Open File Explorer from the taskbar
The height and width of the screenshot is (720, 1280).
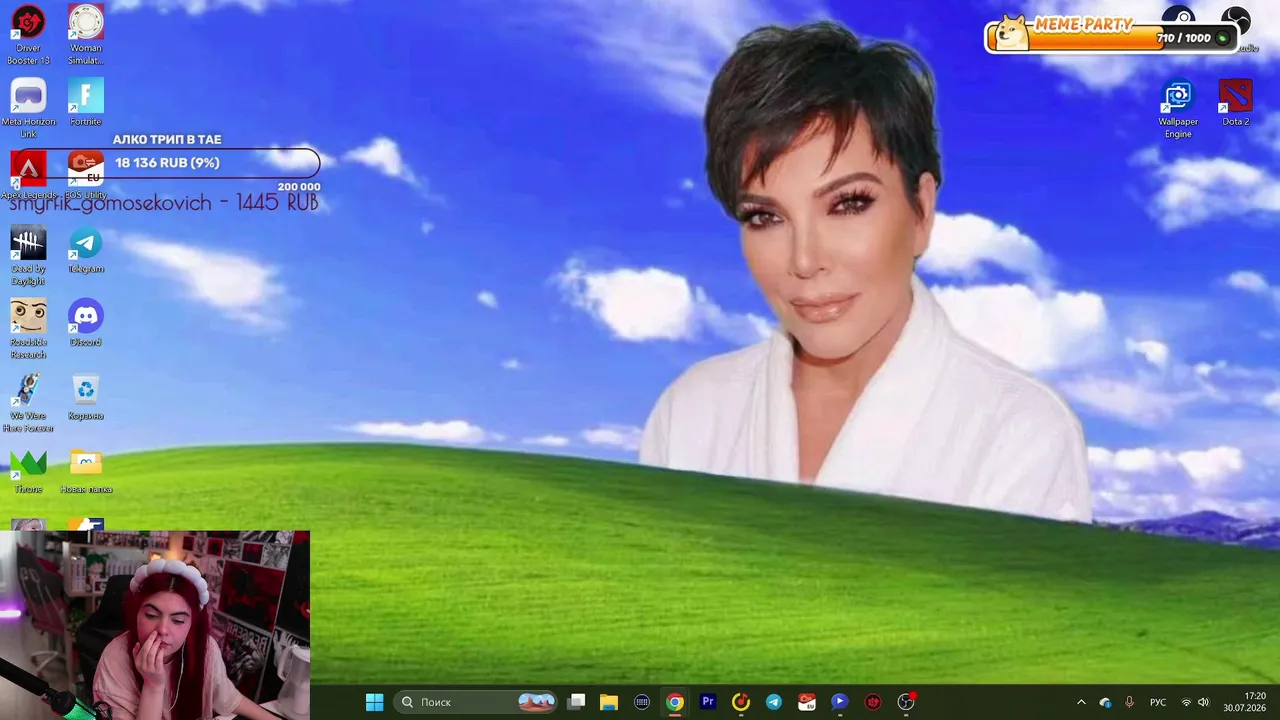coord(609,702)
